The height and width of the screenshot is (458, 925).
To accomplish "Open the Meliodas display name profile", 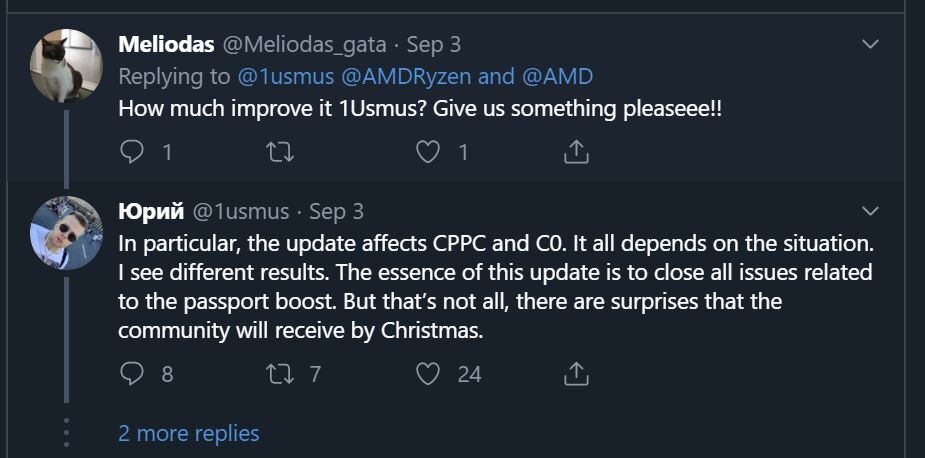I will point(166,44).
